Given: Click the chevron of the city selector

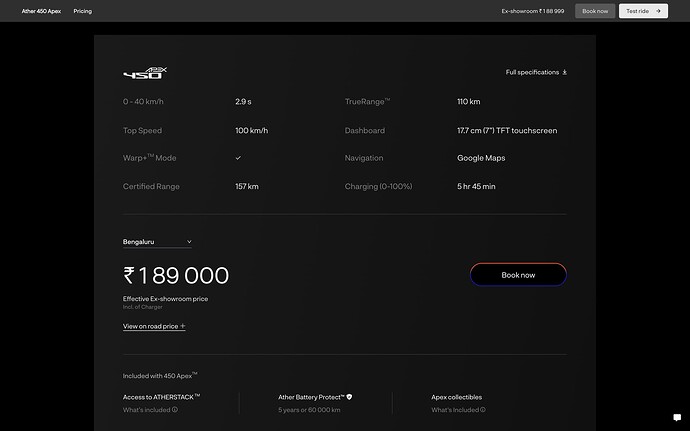Looking at the screenshot, I should coord(189,242).
